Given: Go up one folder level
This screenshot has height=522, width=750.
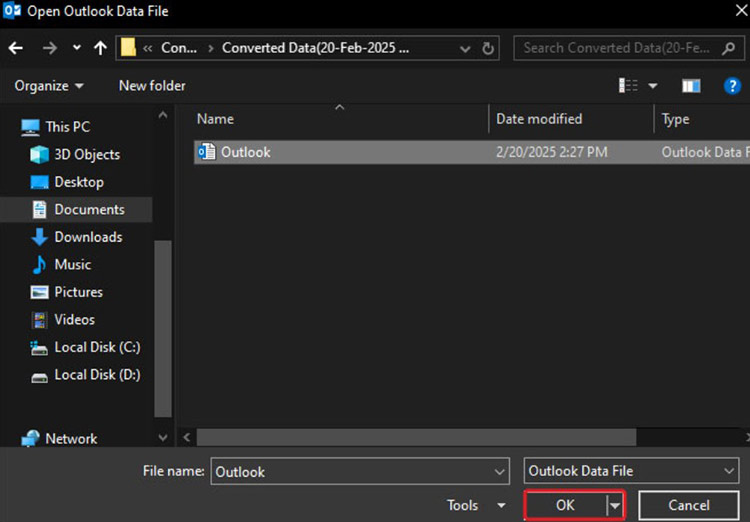Looking at the screenshot, I should click(x=100, y=48).
